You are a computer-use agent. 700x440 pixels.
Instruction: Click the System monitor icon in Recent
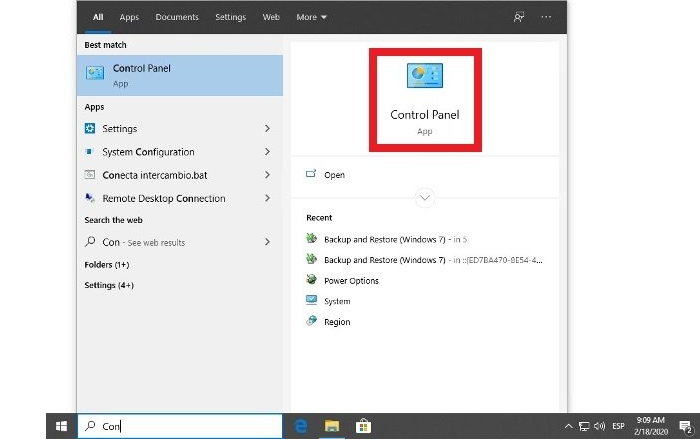click(x=311, y=300)
